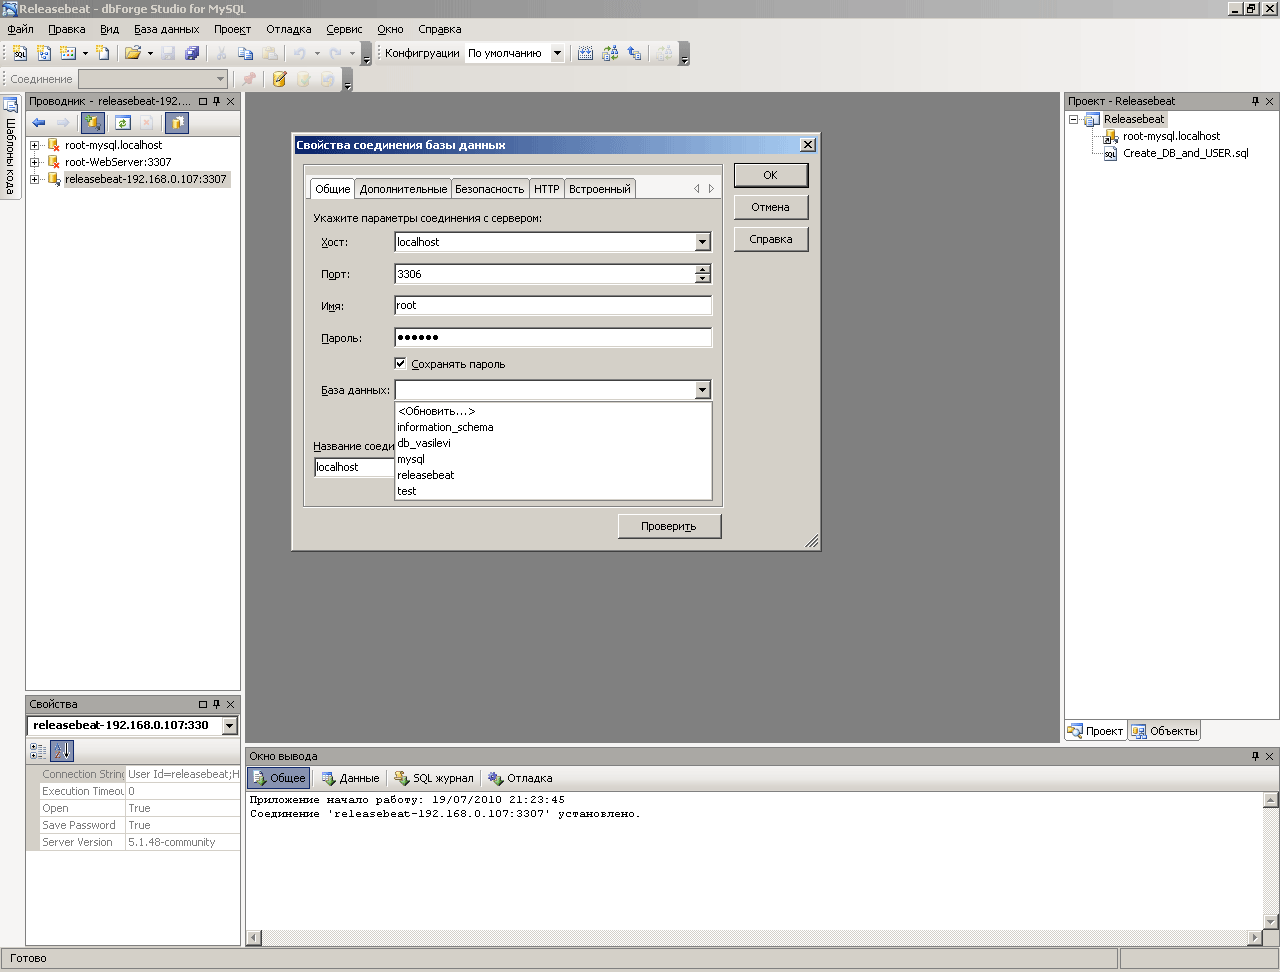Open the Configuration dropdown in the toolbar

(x=557, y=53)
